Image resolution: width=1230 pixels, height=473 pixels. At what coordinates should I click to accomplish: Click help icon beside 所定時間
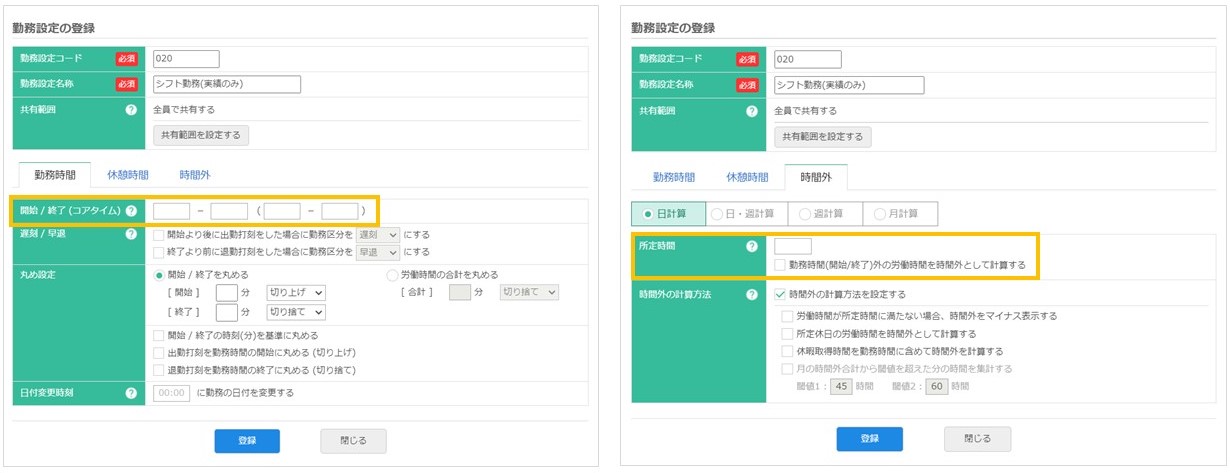point(752,246)
